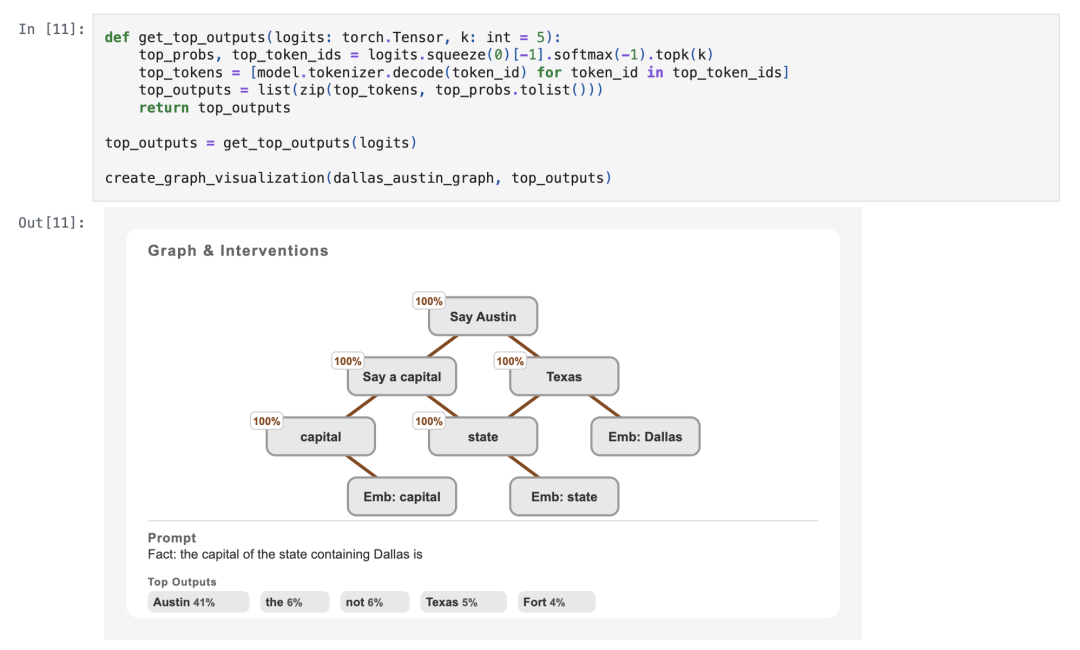Image resolution: width=1080 pixels, height=650 pixels.
Task: Click the 100% badge on Say Austin
Action: 429,301
